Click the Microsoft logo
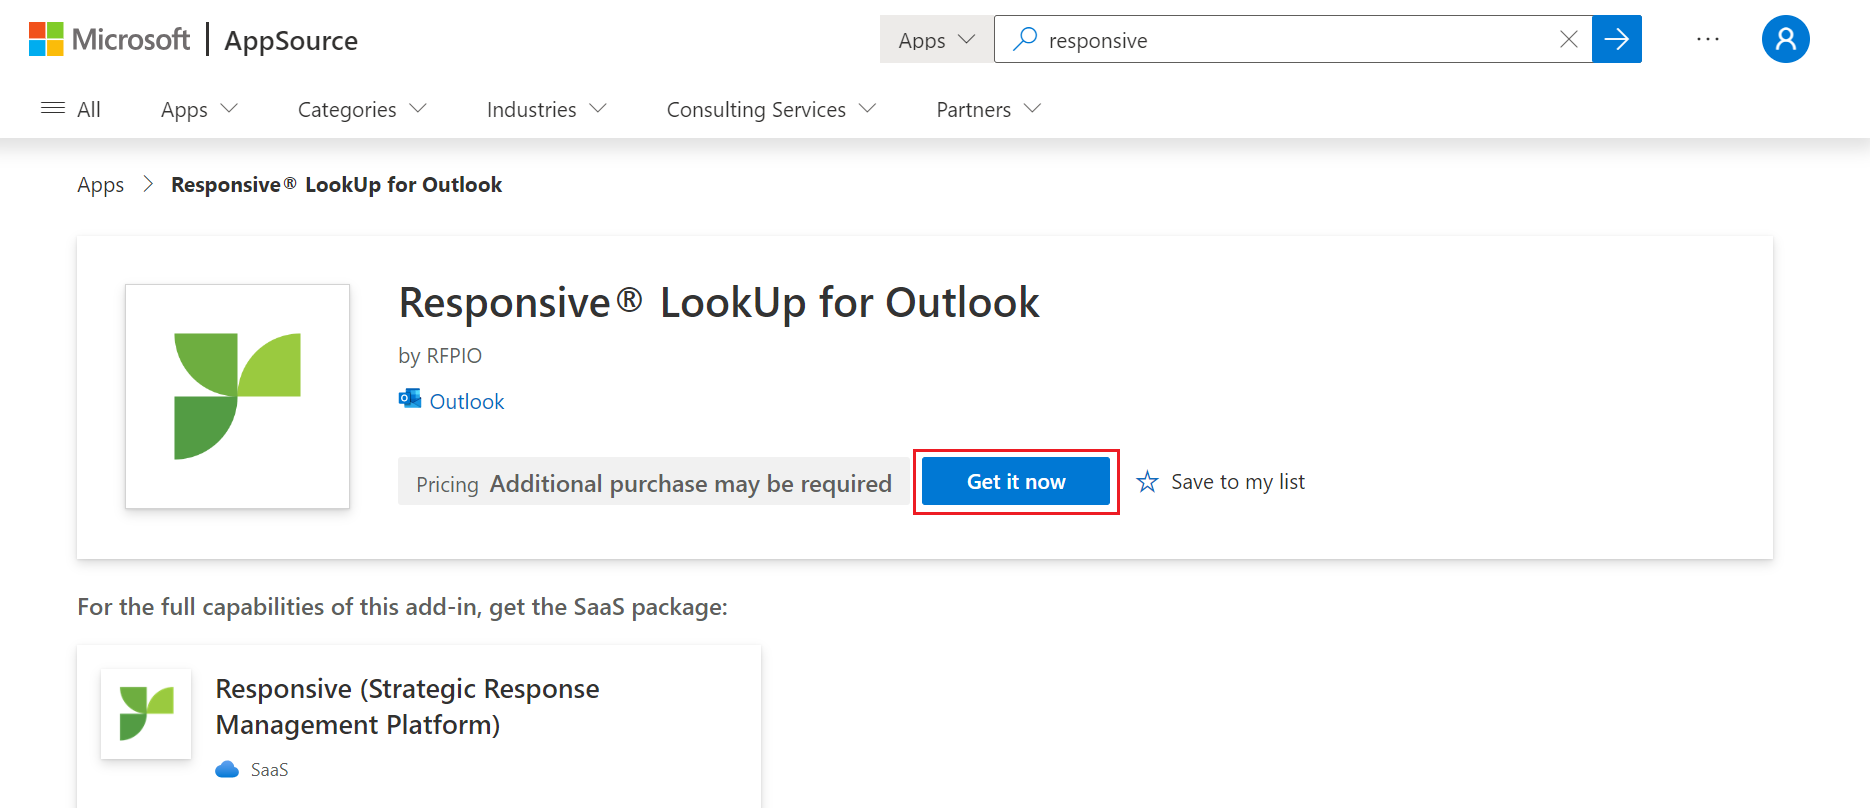The width and height of the screenshot is (1870, 808). pos(109,39)
